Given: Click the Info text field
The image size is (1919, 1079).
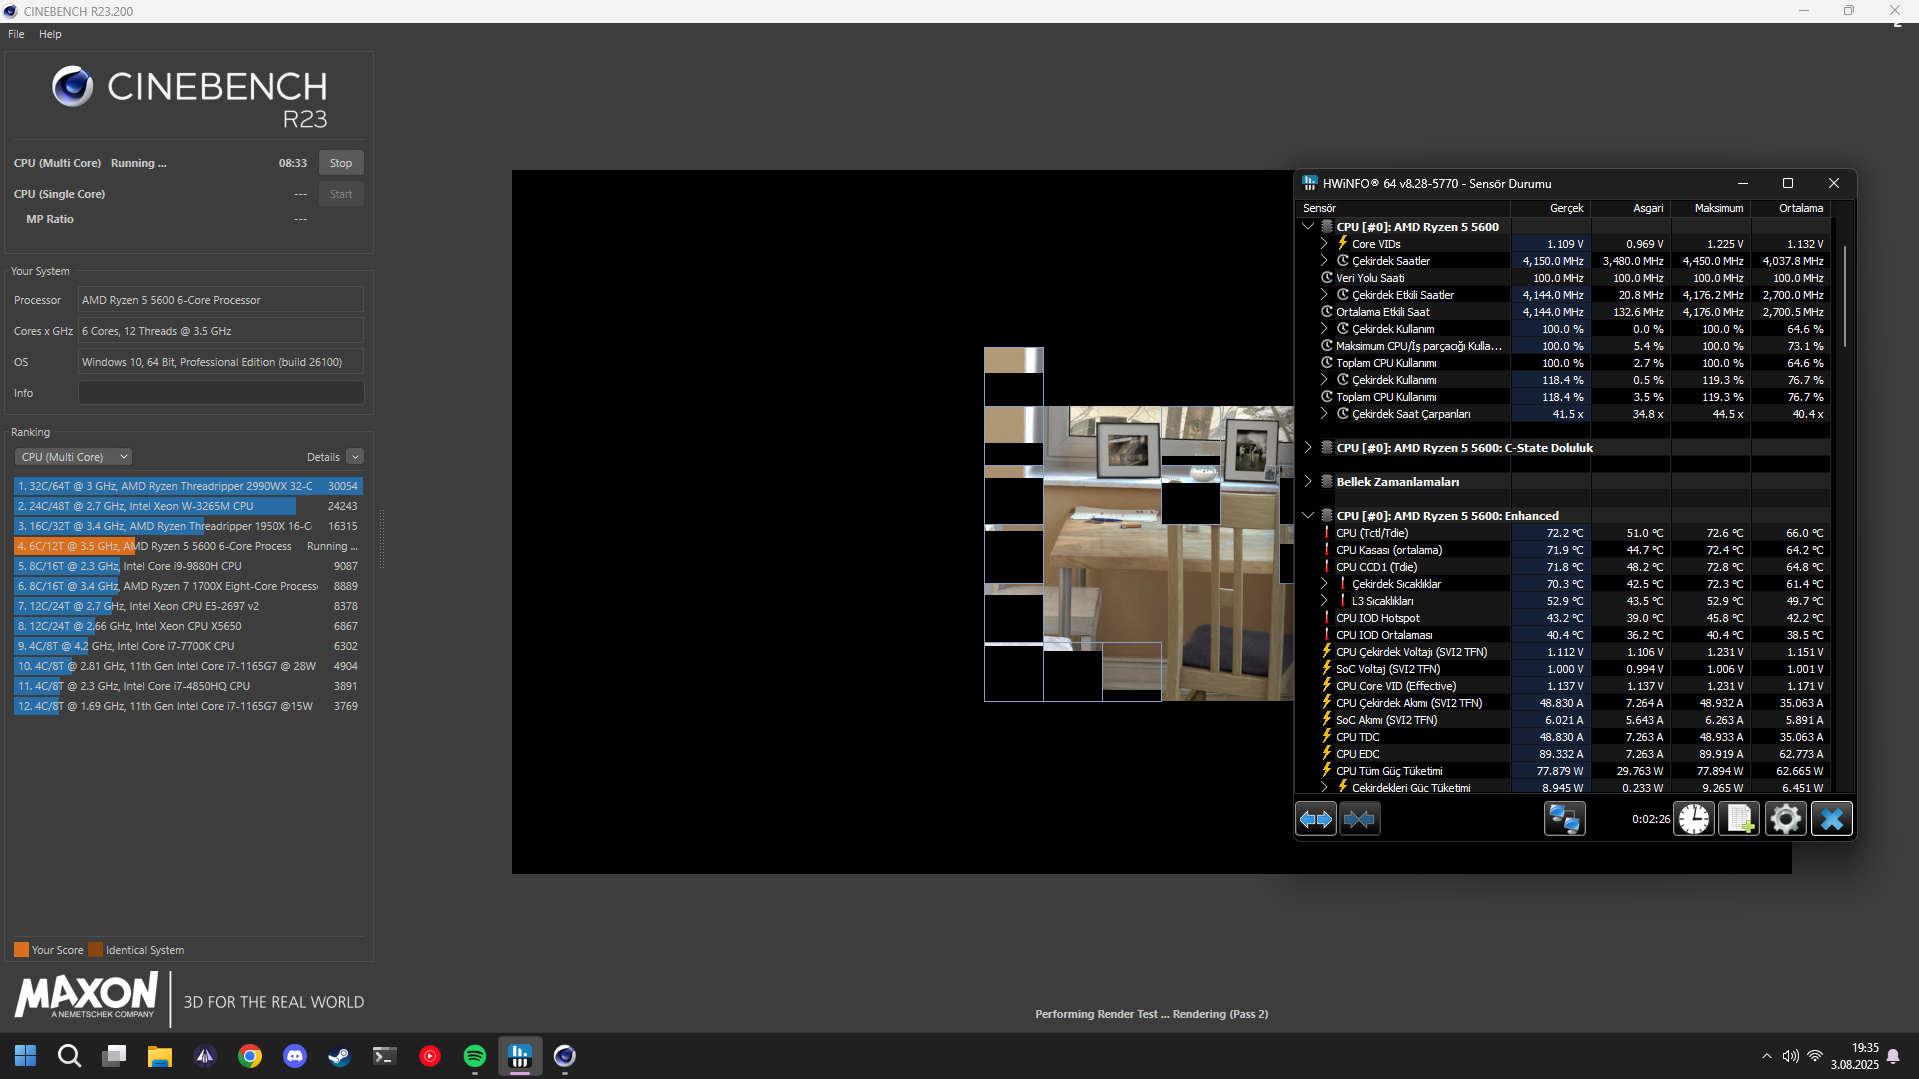Looking at the screenshot, I should tap(221, 393).
